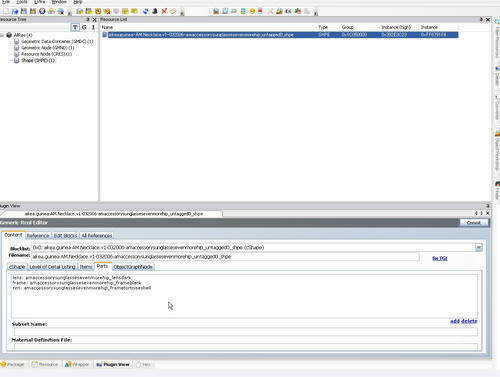Viewport: 500px width, 377px height.
Task: Click the Subset Name input field
Action: [246, 332]
